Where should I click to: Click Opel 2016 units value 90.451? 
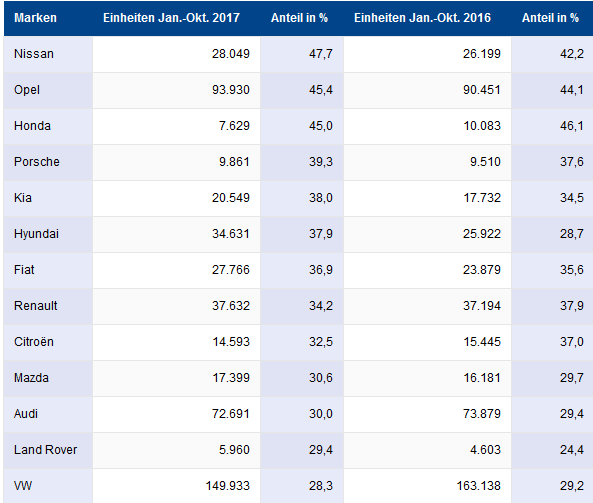pyautogui.click(x=482, y=90)
